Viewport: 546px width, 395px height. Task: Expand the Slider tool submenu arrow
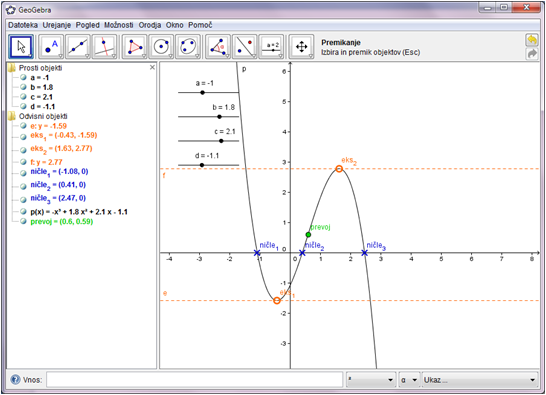tap(281, 56)
